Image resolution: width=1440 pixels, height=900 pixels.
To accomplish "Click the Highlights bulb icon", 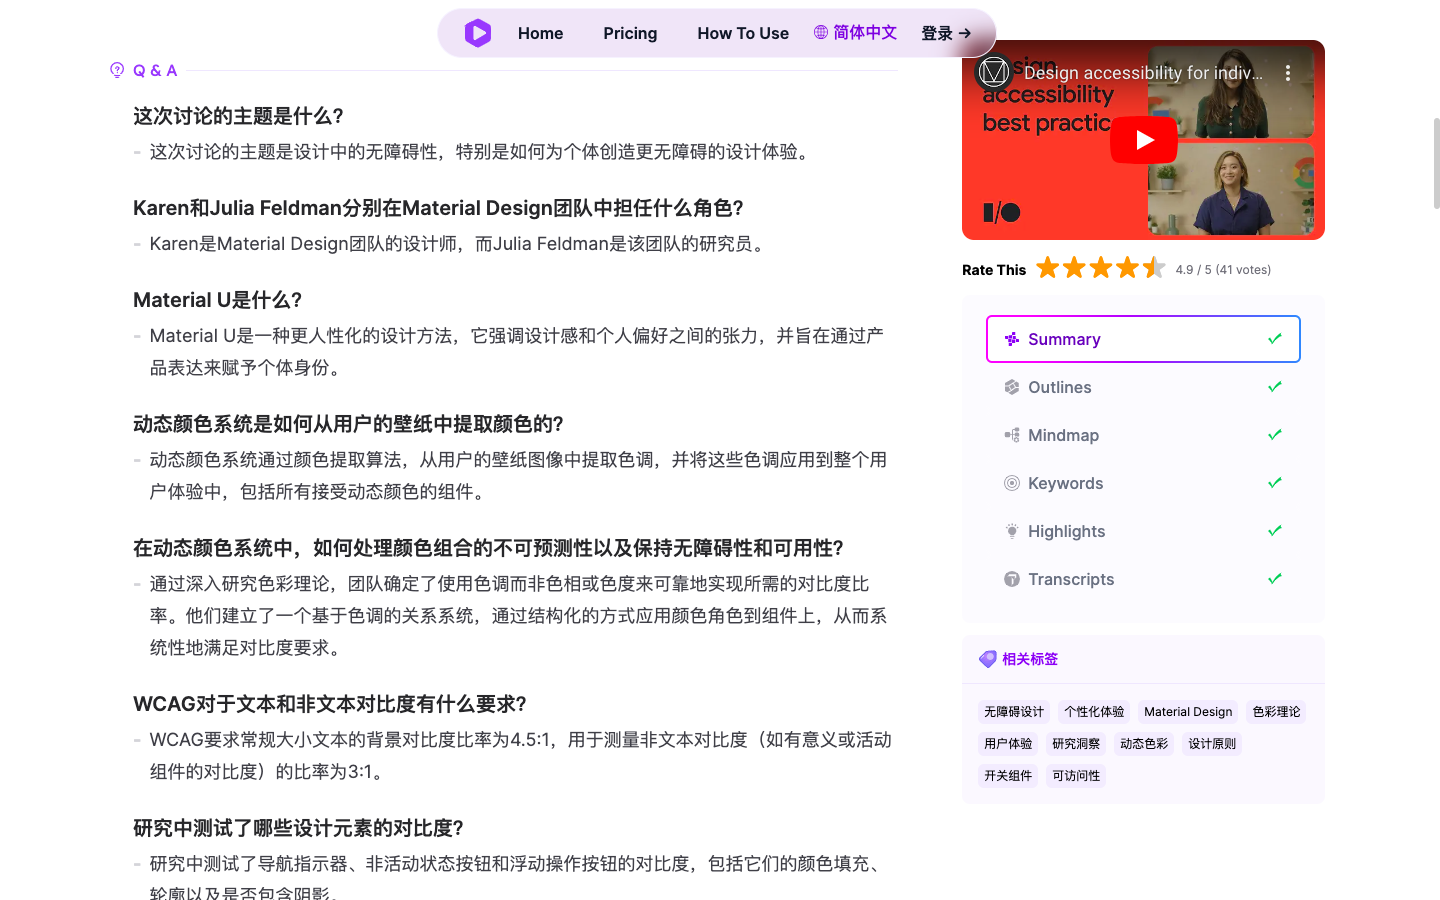I will pos(1012,531).
